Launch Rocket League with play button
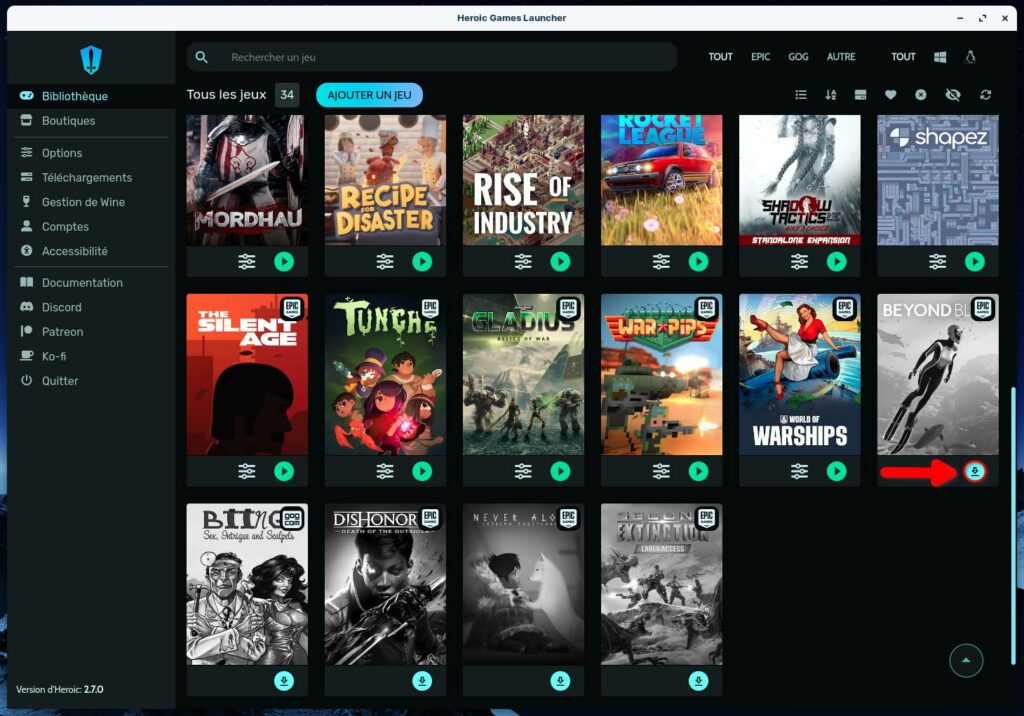The width and height of the screenshot is (1024, 716). 698,262
